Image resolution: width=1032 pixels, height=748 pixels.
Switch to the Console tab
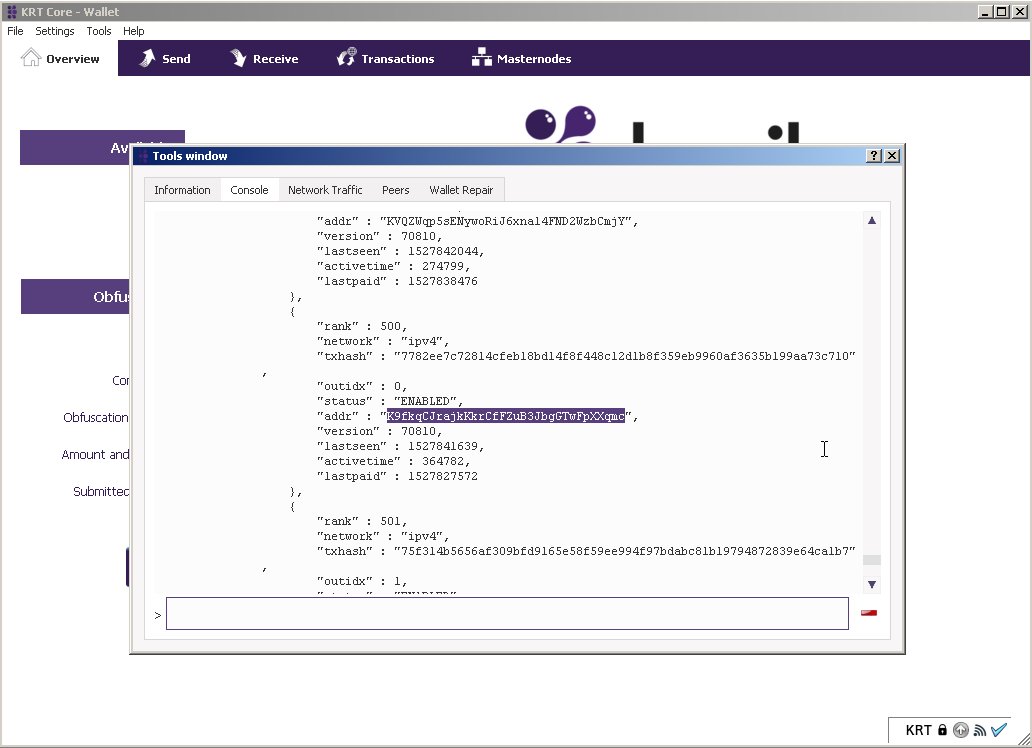(249, 190)
